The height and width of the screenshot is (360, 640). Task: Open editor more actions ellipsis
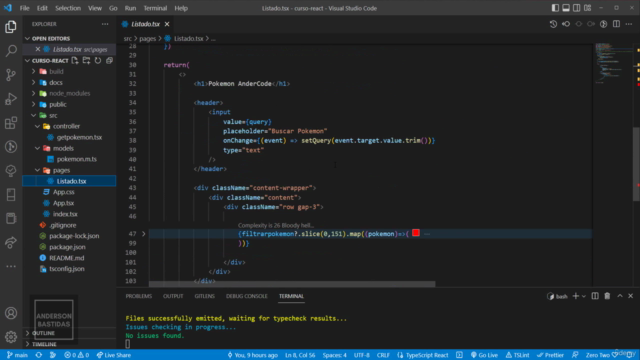pos(629,24)
